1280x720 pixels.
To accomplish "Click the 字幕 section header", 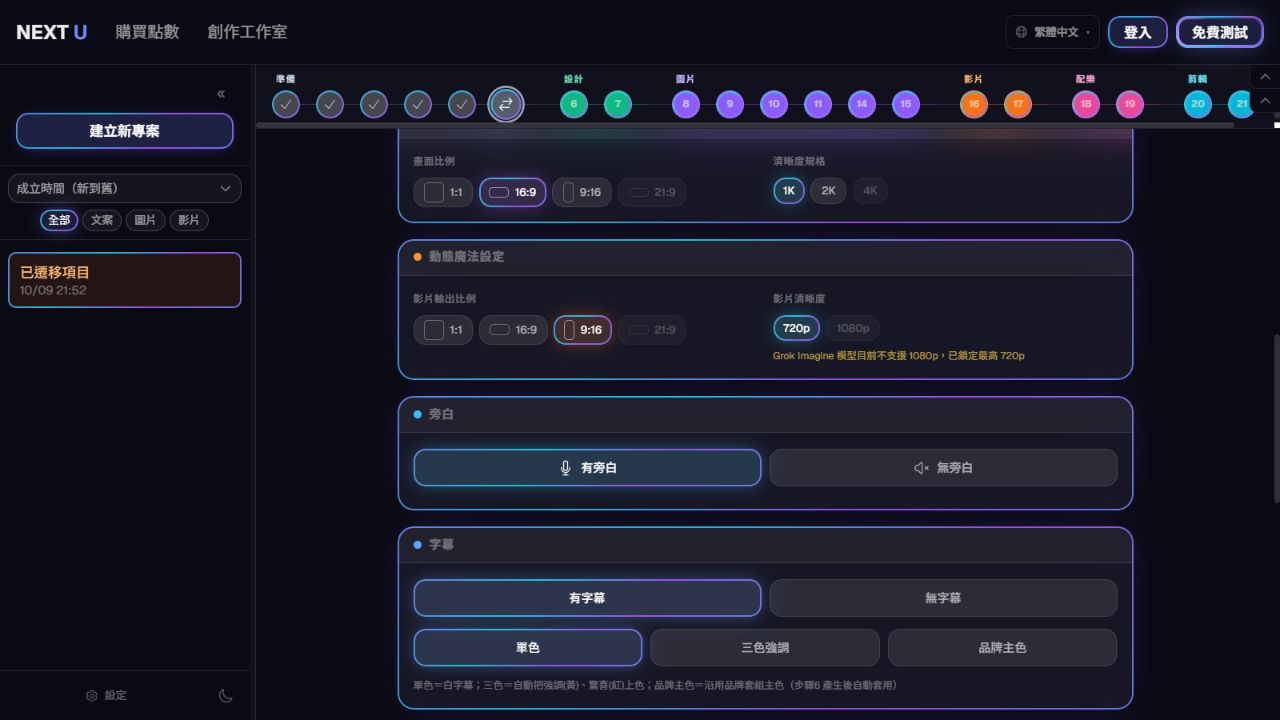I will [765, 545].
